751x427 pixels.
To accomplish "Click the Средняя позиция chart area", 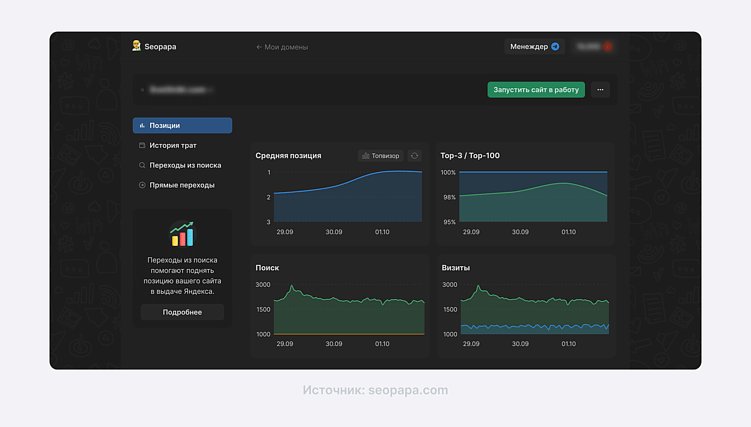I will click(348, 198).
